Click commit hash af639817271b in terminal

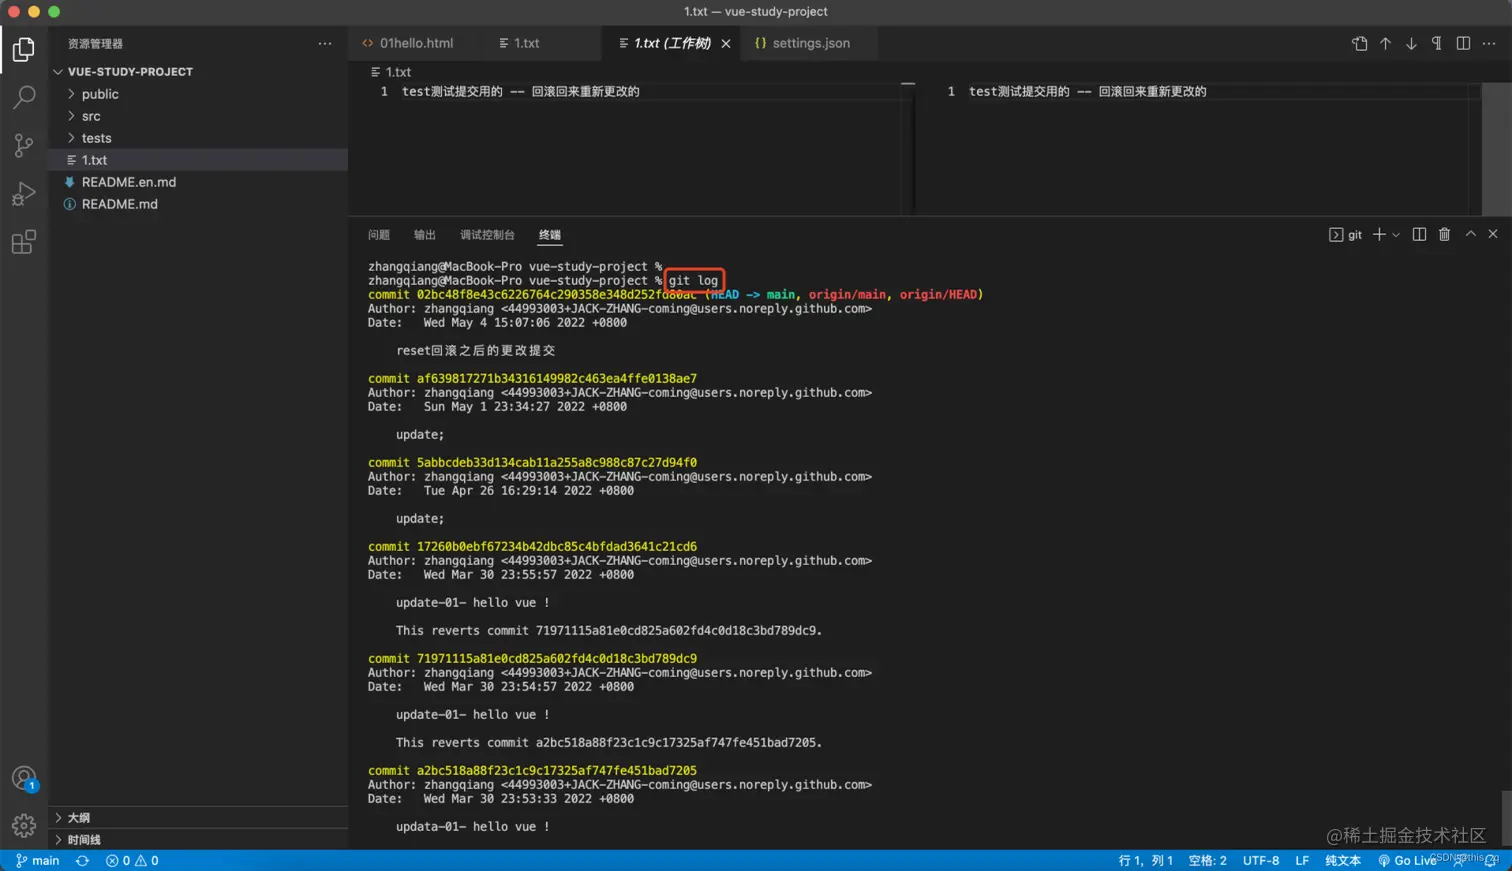(x=557, y=379)
